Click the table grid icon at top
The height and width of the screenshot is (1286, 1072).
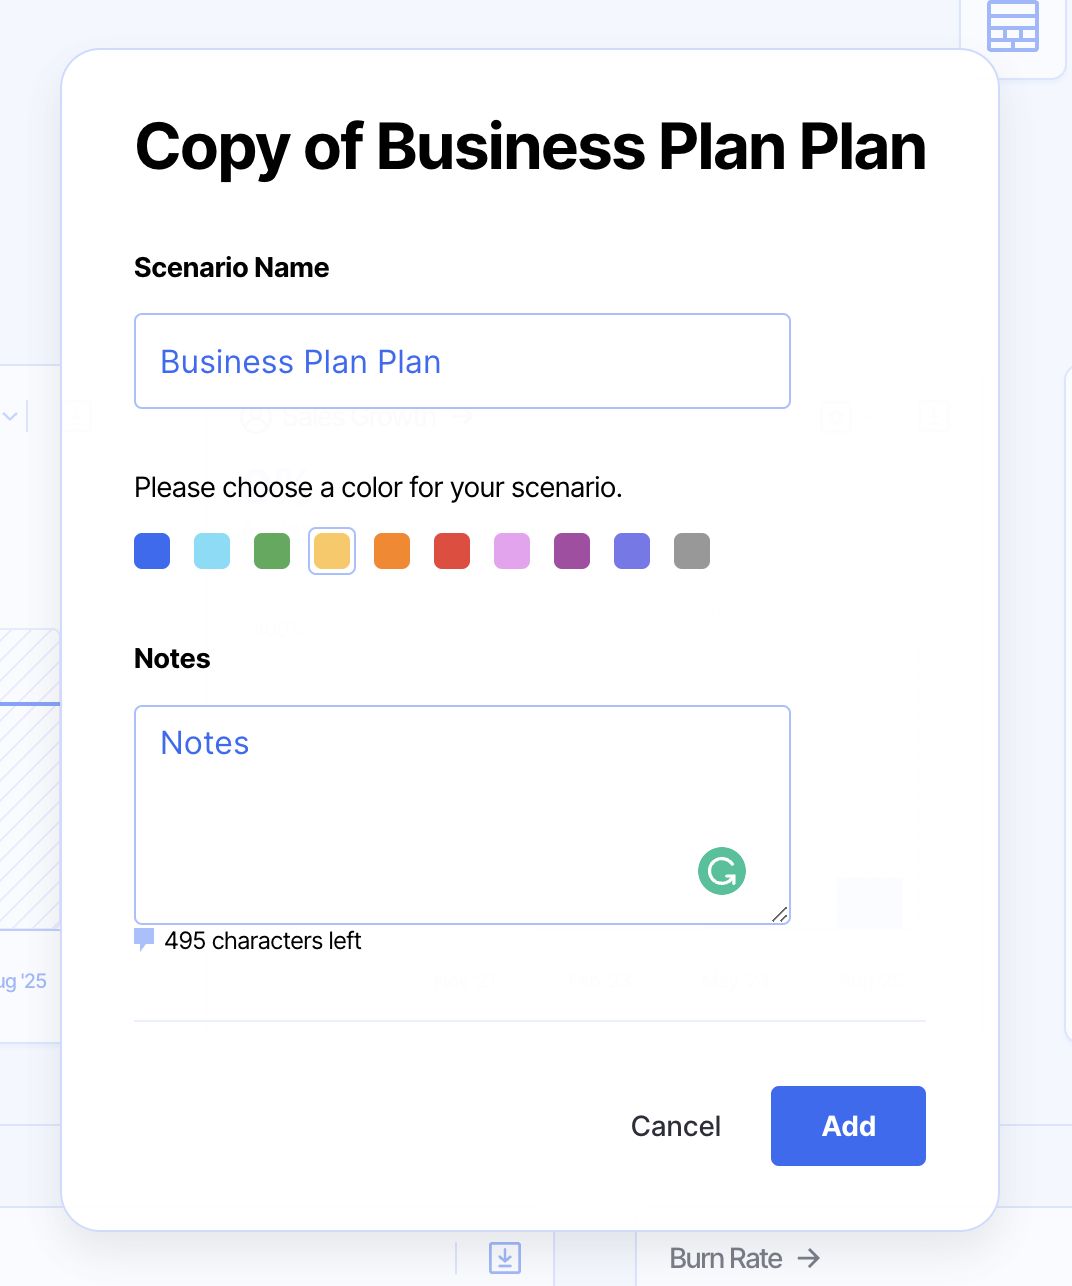[x=1012, y=26]
